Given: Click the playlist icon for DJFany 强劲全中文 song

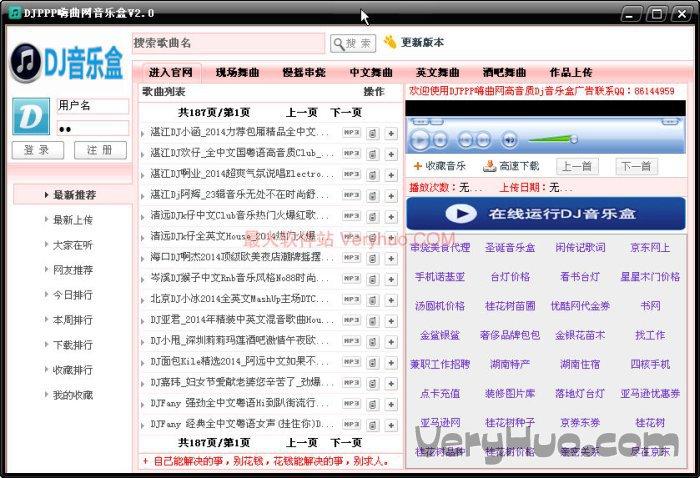Looking at the screenshot, I should tap(373, 404).
